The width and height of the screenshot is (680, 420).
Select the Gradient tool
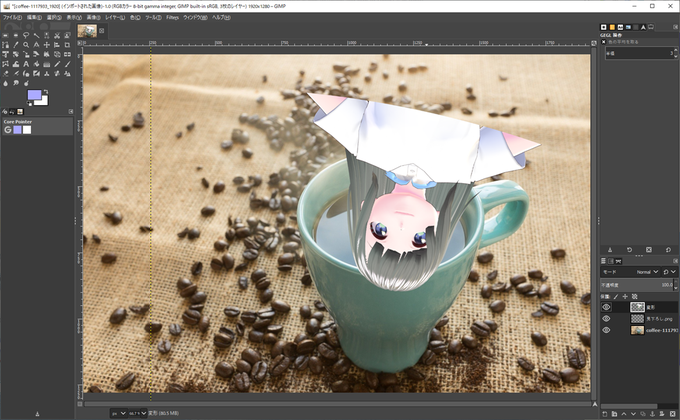[46, 64]
